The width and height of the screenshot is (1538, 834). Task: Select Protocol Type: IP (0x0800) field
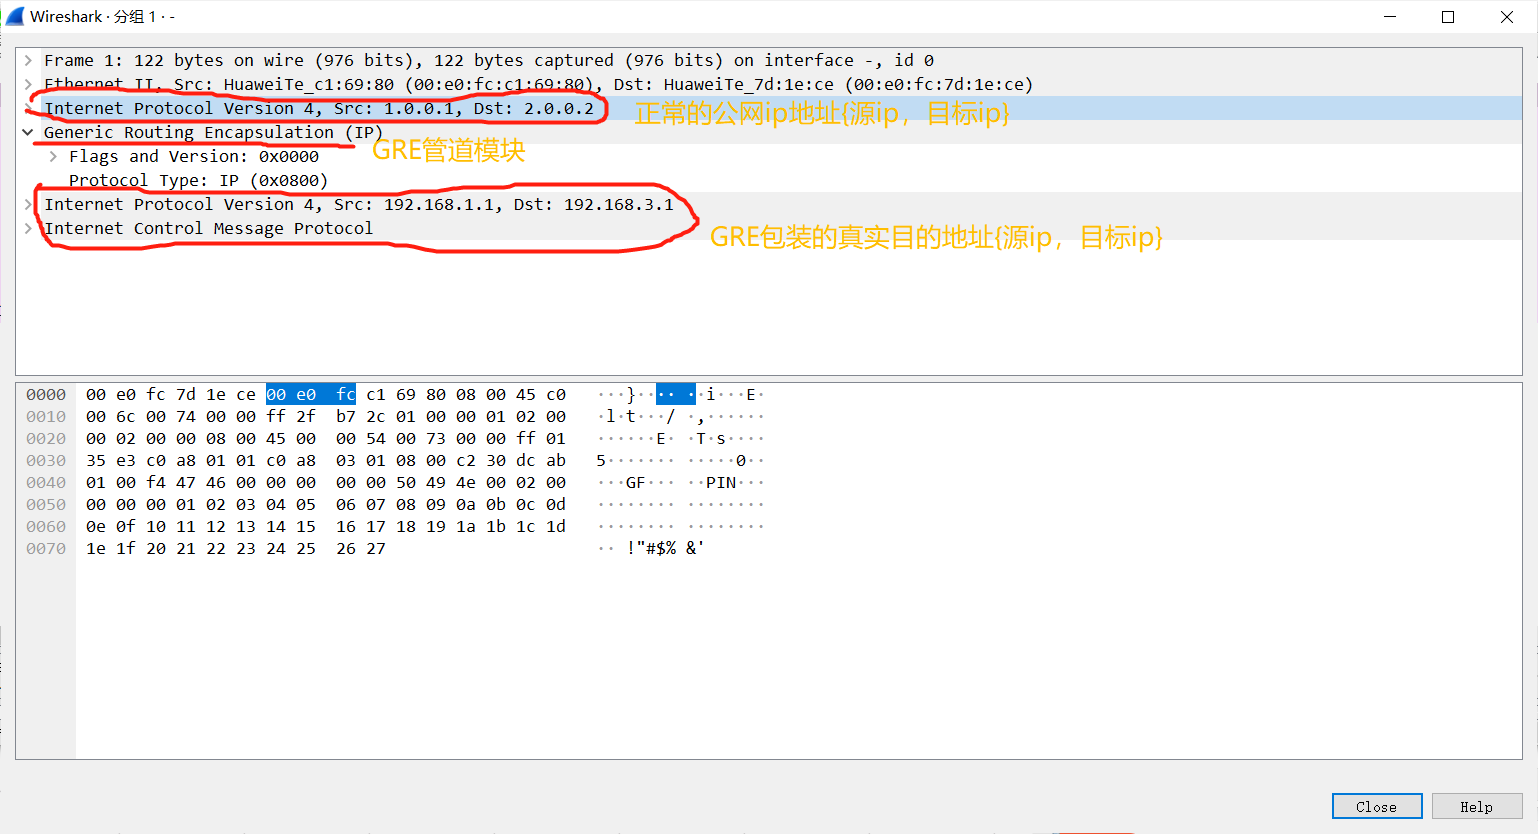point(769,180)
